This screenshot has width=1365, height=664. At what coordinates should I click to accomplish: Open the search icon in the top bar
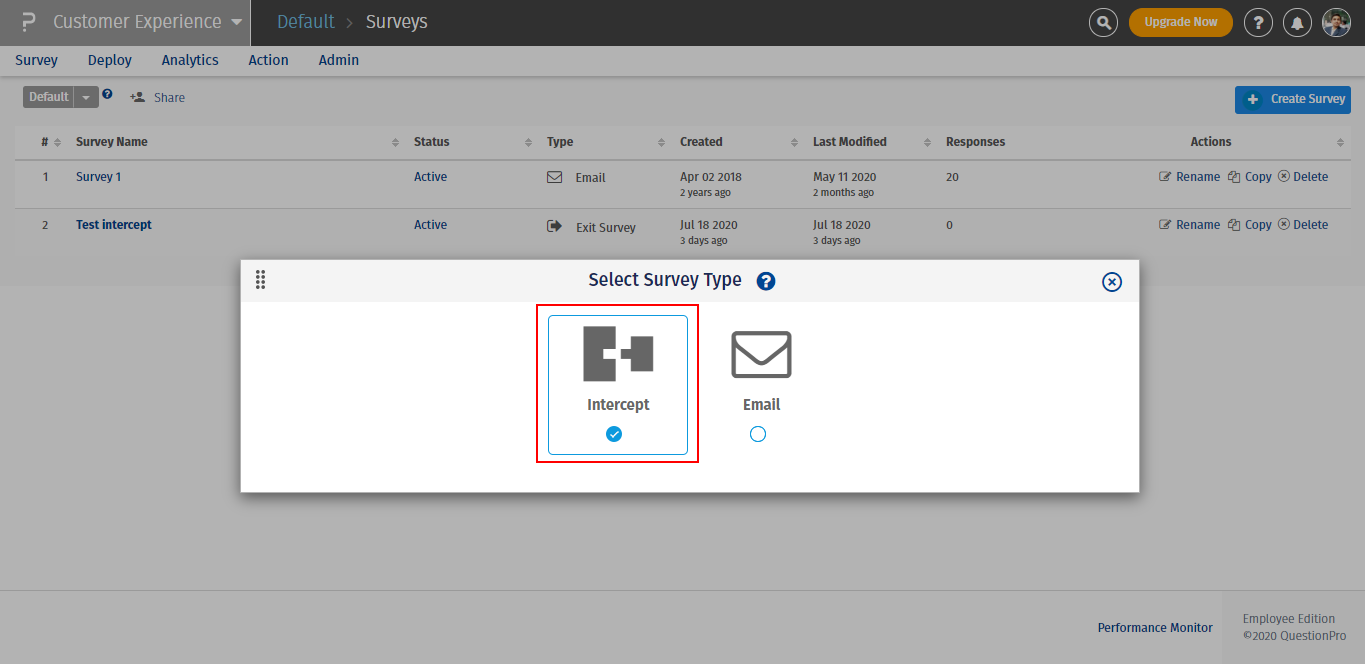coord(1103,21)
